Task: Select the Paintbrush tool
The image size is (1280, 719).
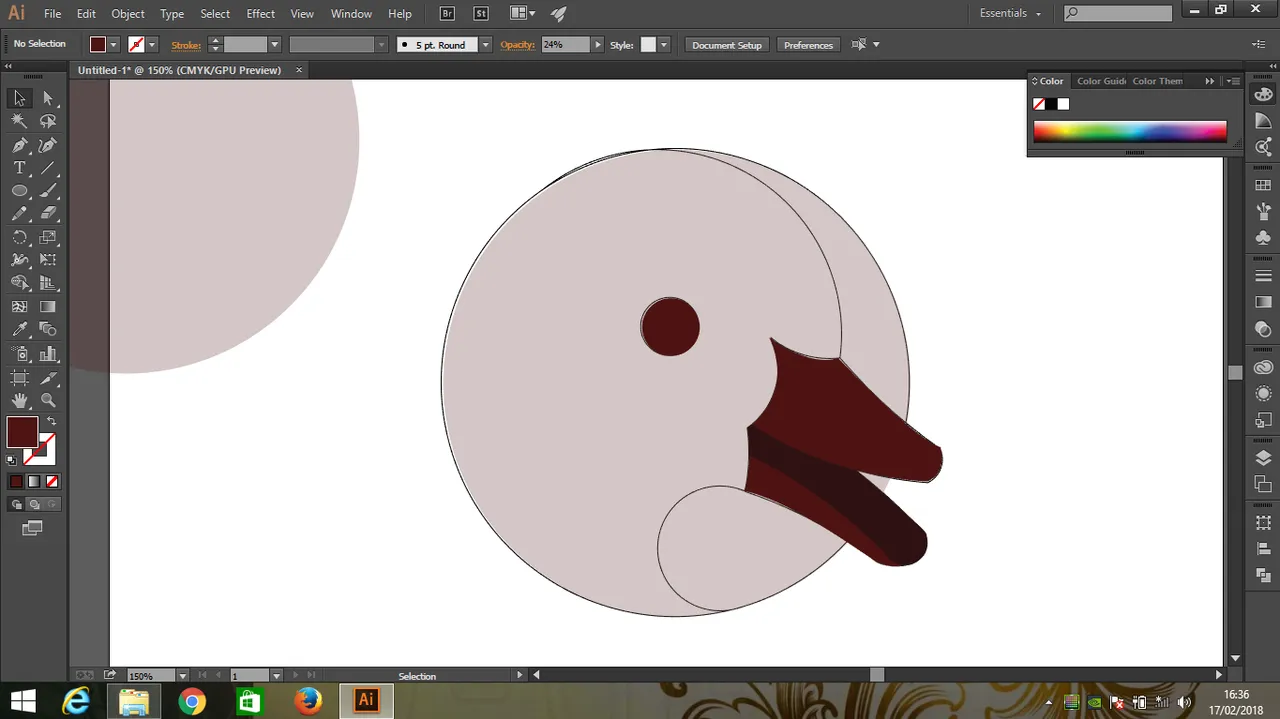Action: coord(48,191)
